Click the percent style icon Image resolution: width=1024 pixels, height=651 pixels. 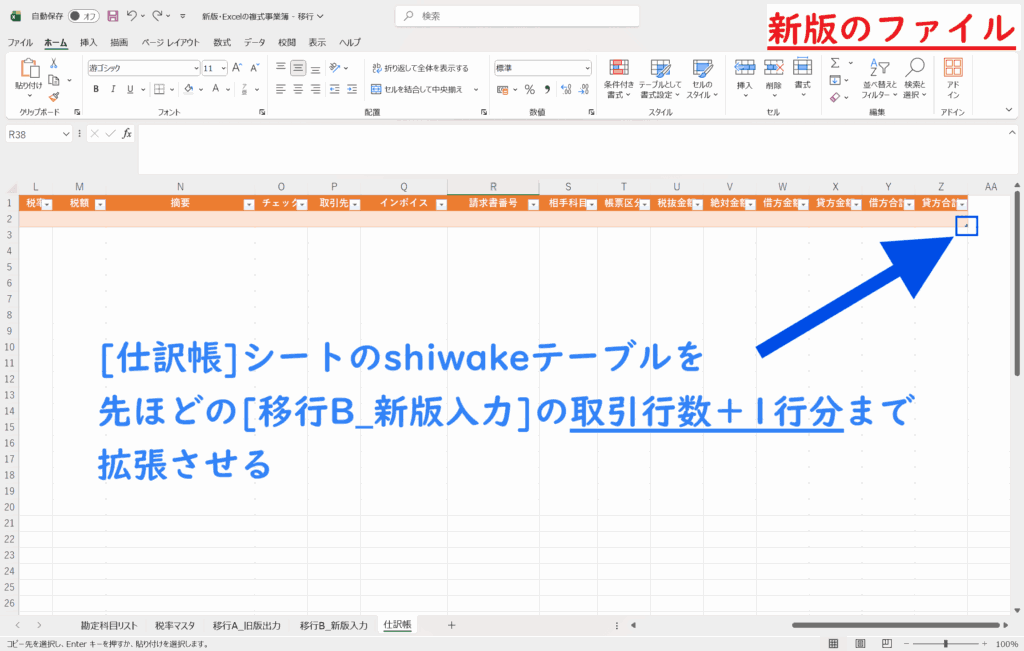[x=529, y=89]
